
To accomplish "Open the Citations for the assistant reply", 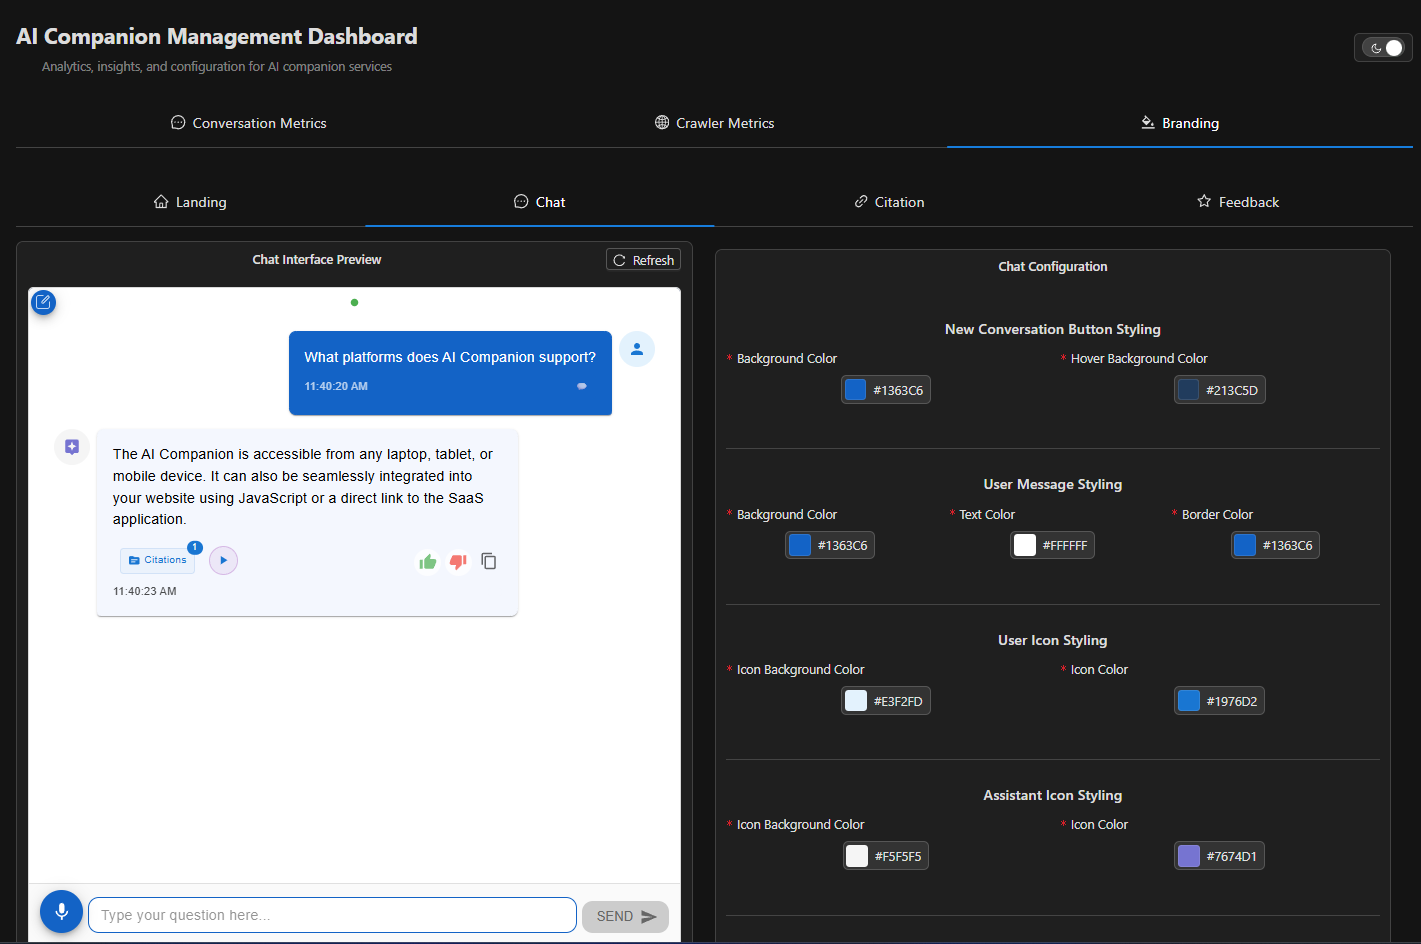I will pyautogui.click(x=157, y=560).
